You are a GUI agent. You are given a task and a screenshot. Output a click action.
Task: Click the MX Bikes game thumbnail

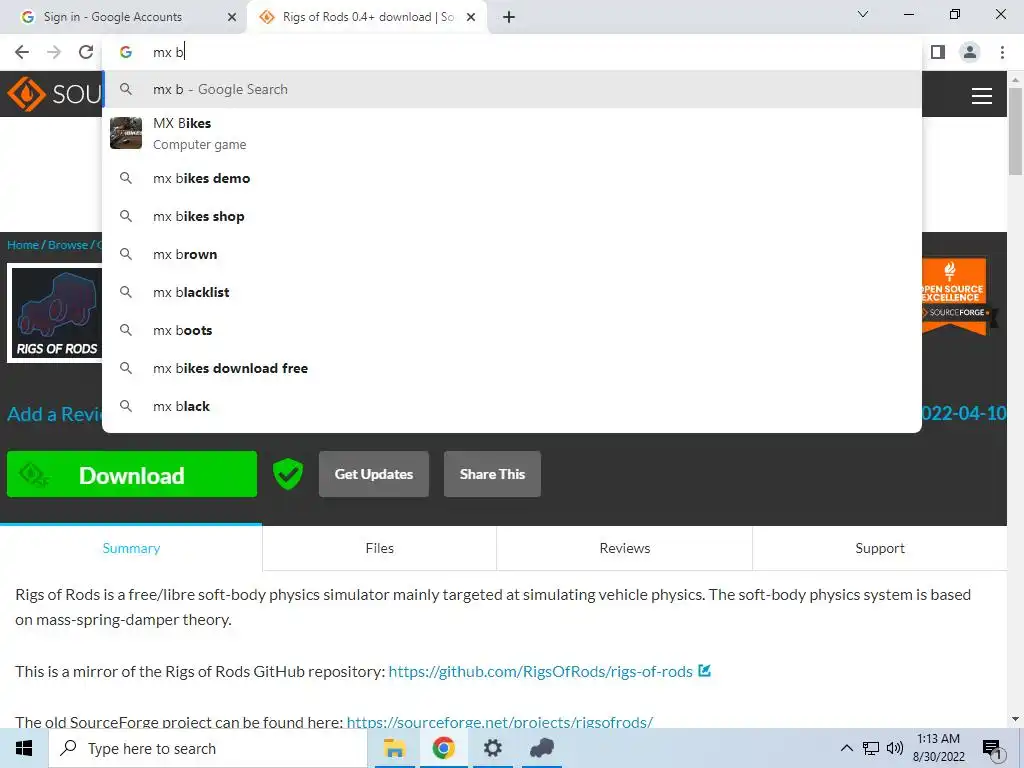pyautogui.click(x=125, y=133)
